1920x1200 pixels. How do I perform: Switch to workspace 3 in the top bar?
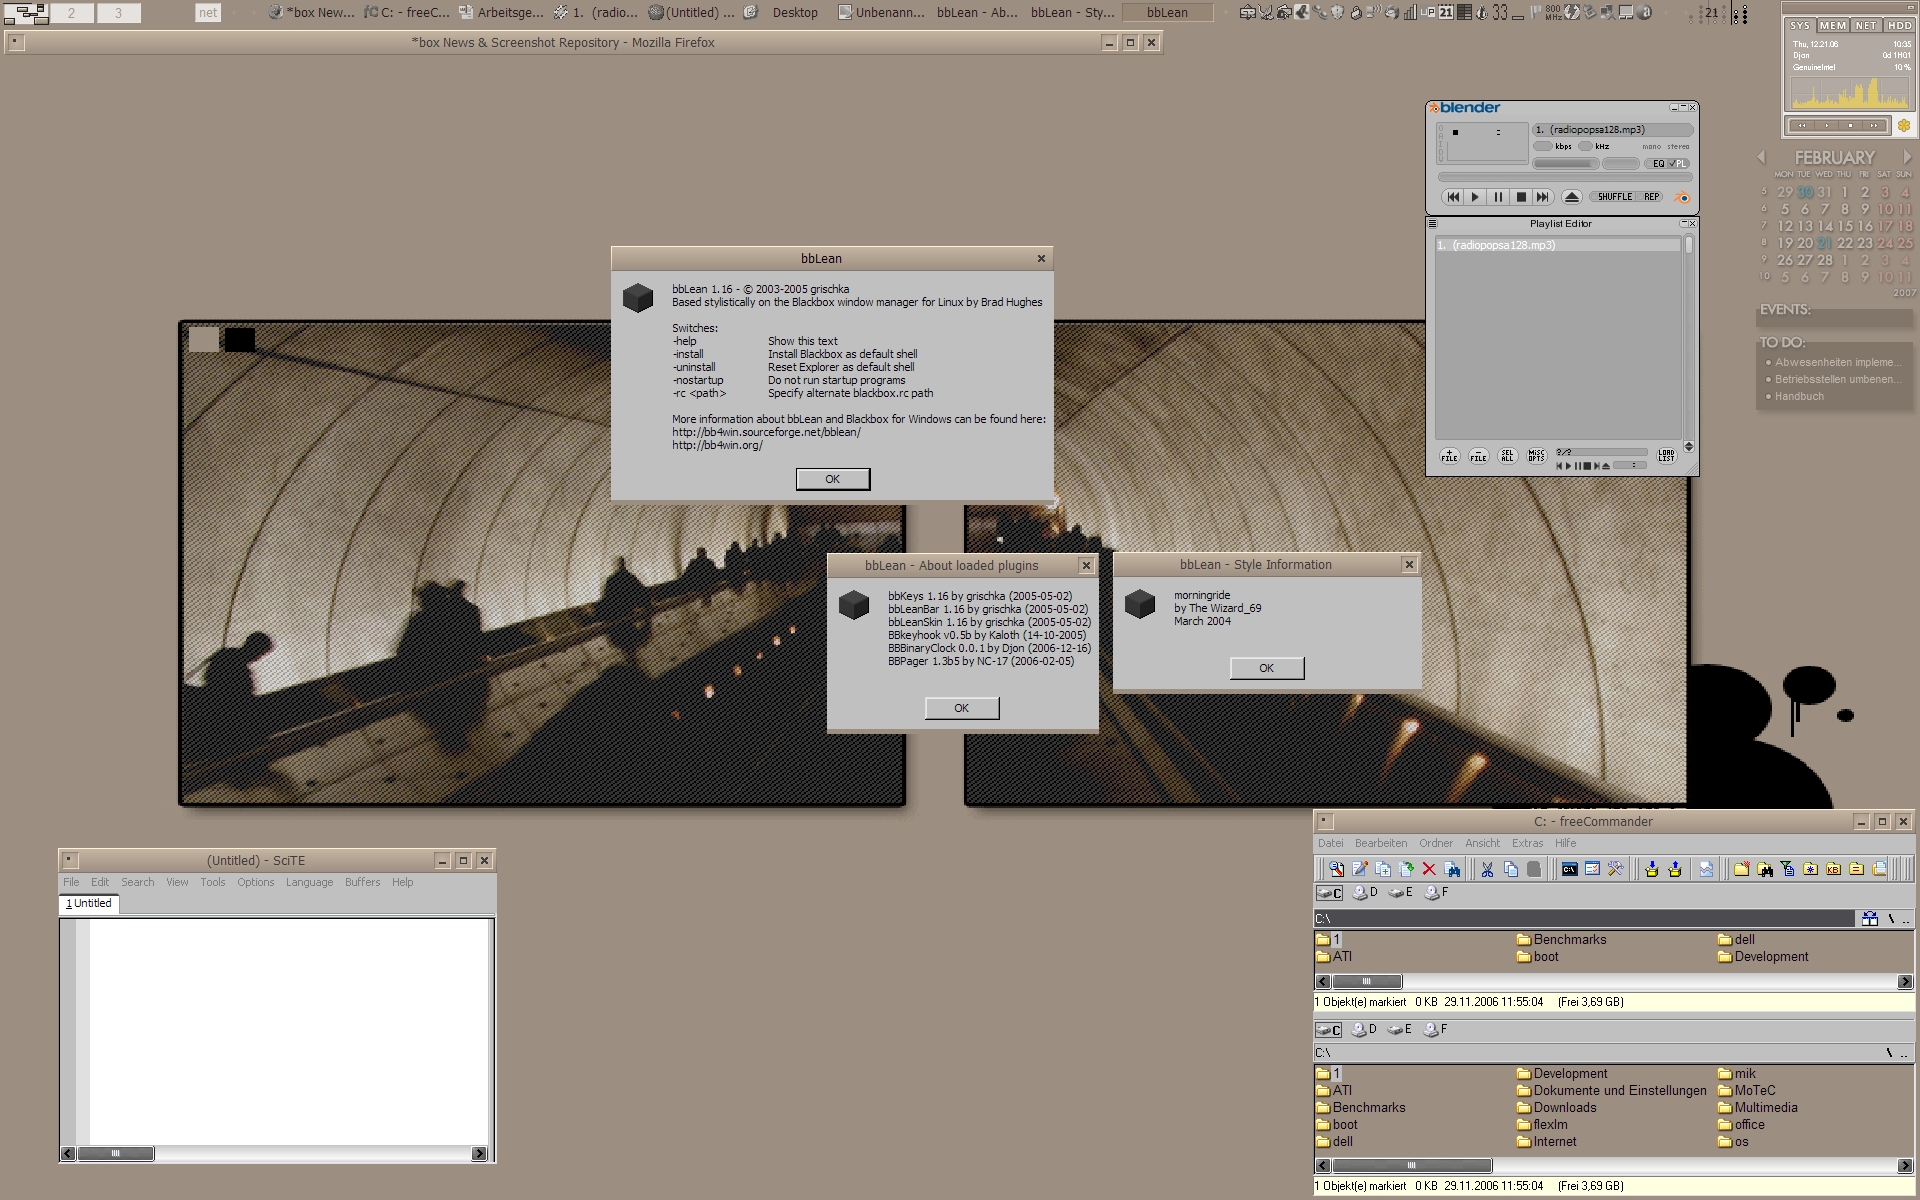pyautogui.click(x=118, y=13)
